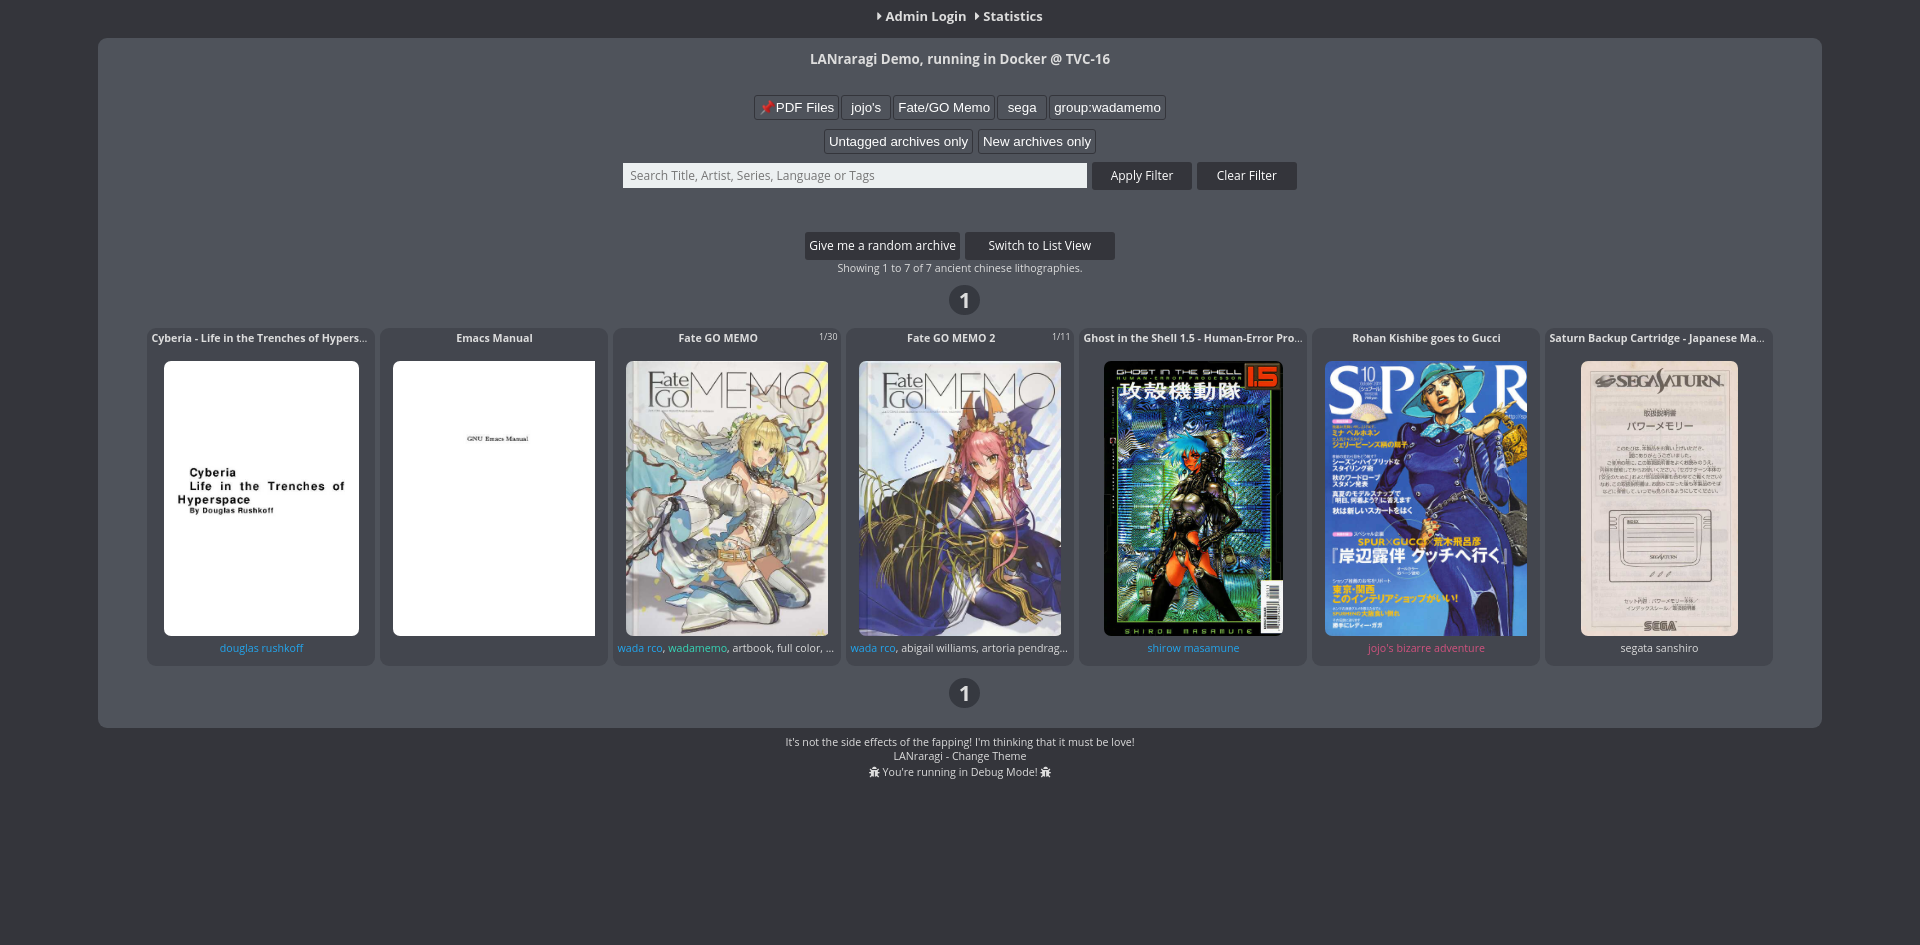Viewport: 1920px width, 945px height.
Task: Open the Ghost in the Shell 1.5 cover
Action: (1193, 498)
